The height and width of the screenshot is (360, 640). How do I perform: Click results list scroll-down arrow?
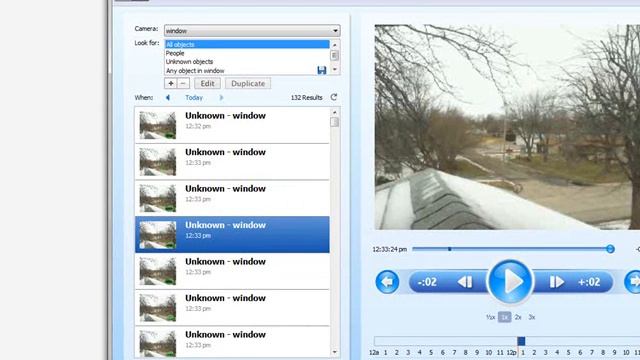click(335, 352)
